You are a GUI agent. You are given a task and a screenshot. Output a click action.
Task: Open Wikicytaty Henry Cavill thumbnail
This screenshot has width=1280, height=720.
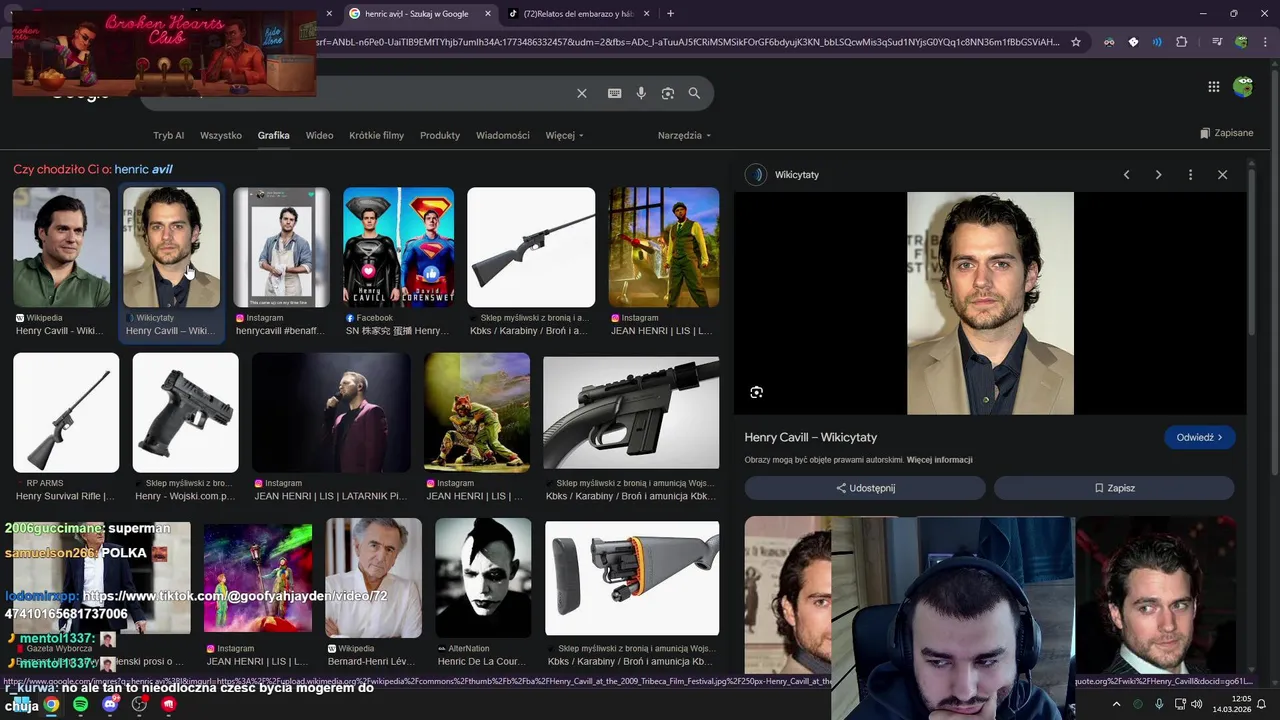tap(171, 247)
